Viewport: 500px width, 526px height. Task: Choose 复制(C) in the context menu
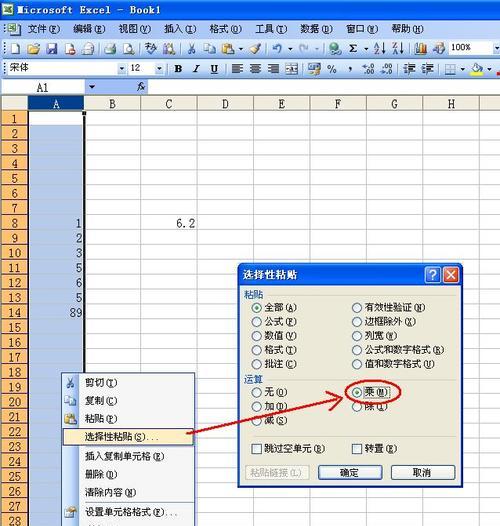tap(129, 401)
